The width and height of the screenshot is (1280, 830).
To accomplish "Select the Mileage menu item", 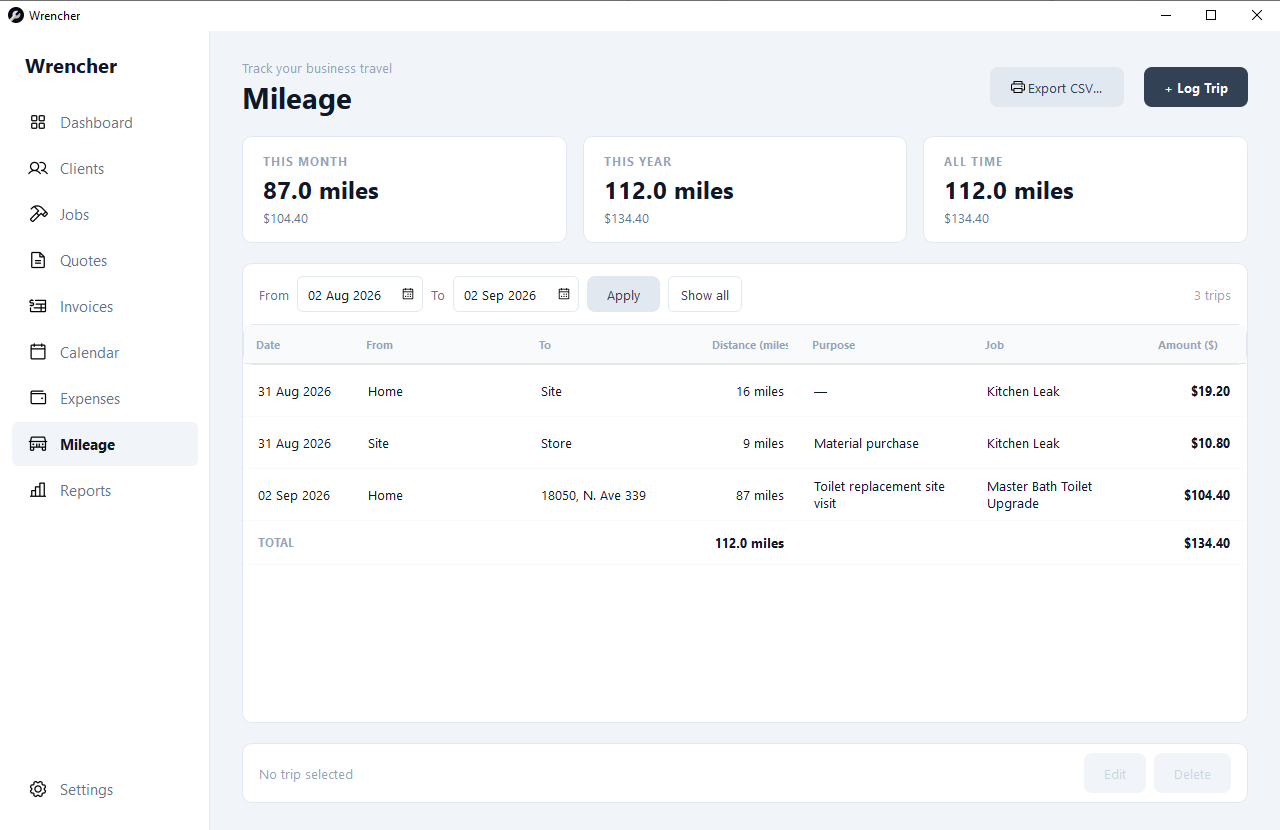I will (x=105, y=444).
